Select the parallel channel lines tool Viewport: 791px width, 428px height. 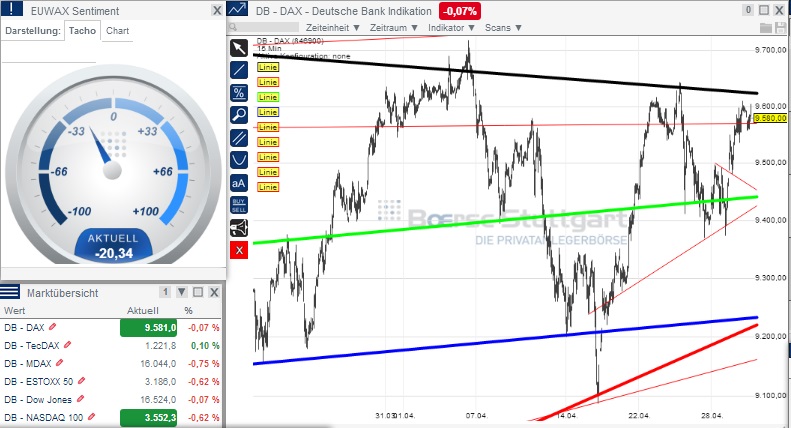point(239,137)
